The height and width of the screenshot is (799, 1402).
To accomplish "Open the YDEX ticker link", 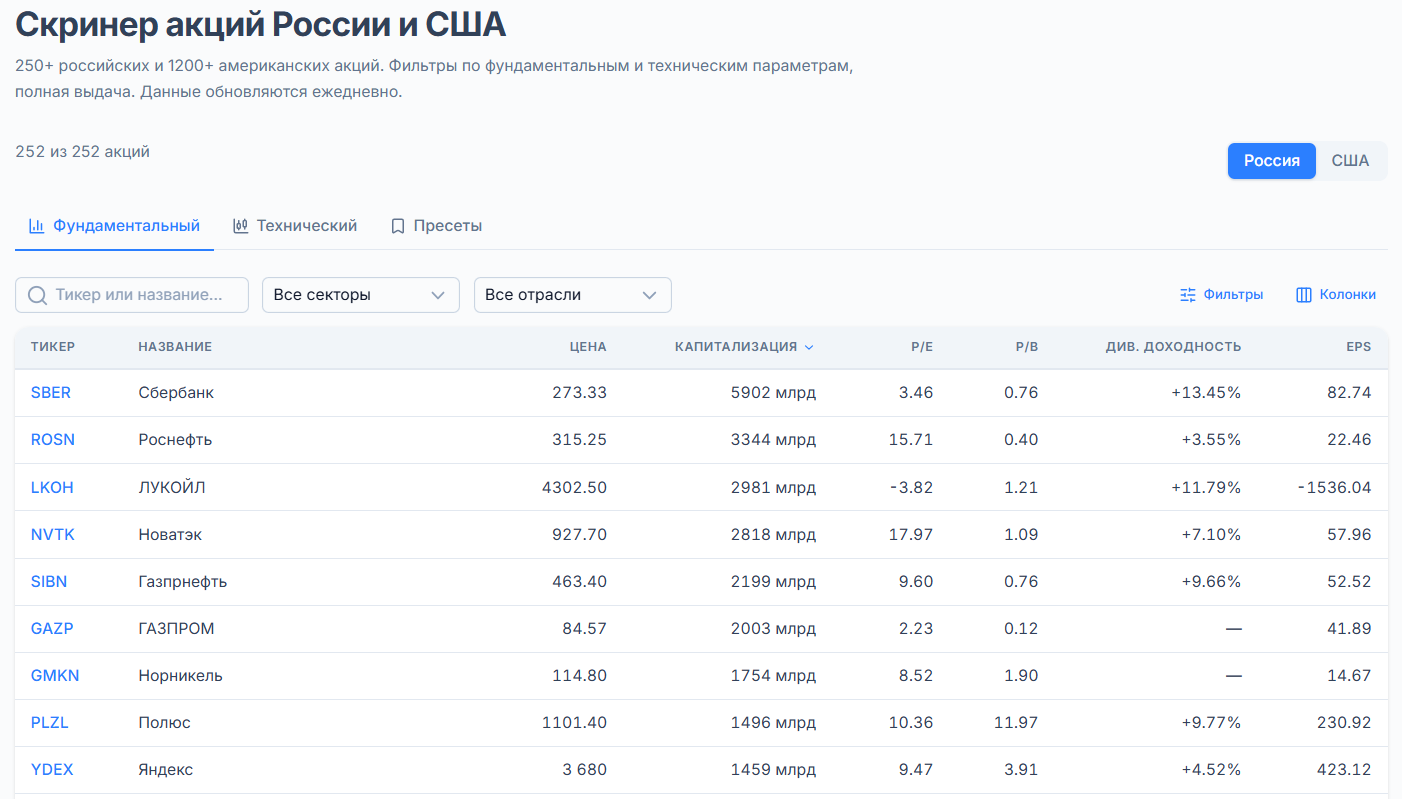I will [x=52, y=770].
